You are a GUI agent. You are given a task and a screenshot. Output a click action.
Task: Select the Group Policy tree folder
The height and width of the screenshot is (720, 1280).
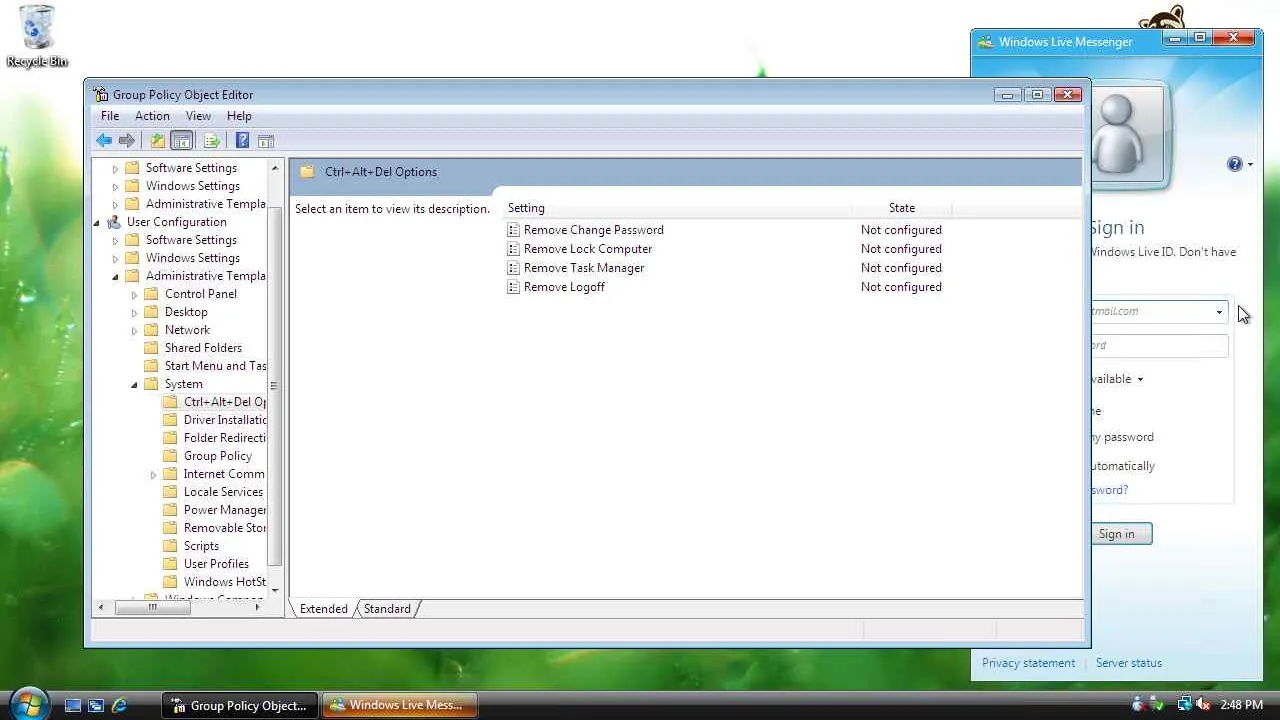pyautogui.click(x=218, y=456)
